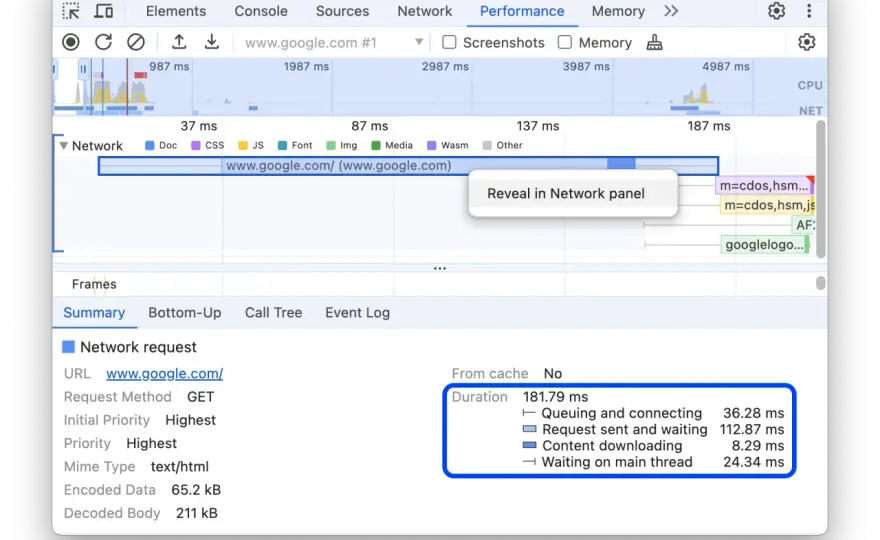Collapse the Network track
This screenshot has height=540, width=880.
pos(64,146)
